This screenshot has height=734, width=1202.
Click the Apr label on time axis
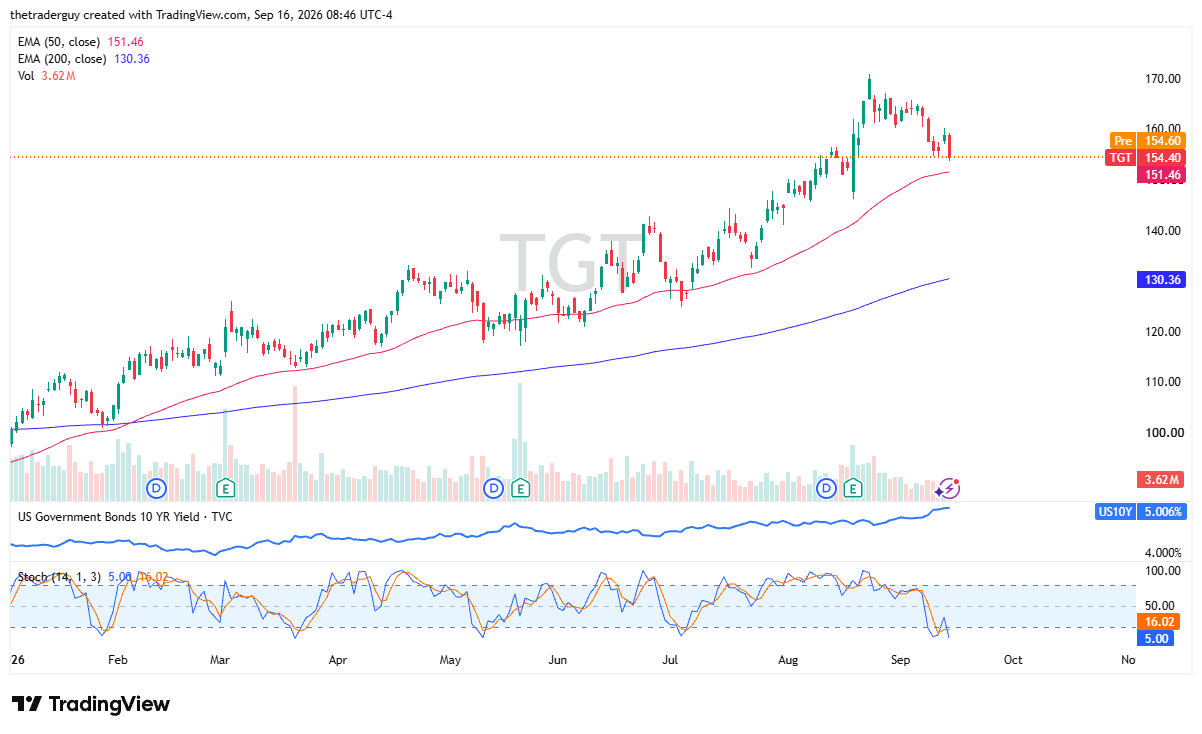(337, 660)
